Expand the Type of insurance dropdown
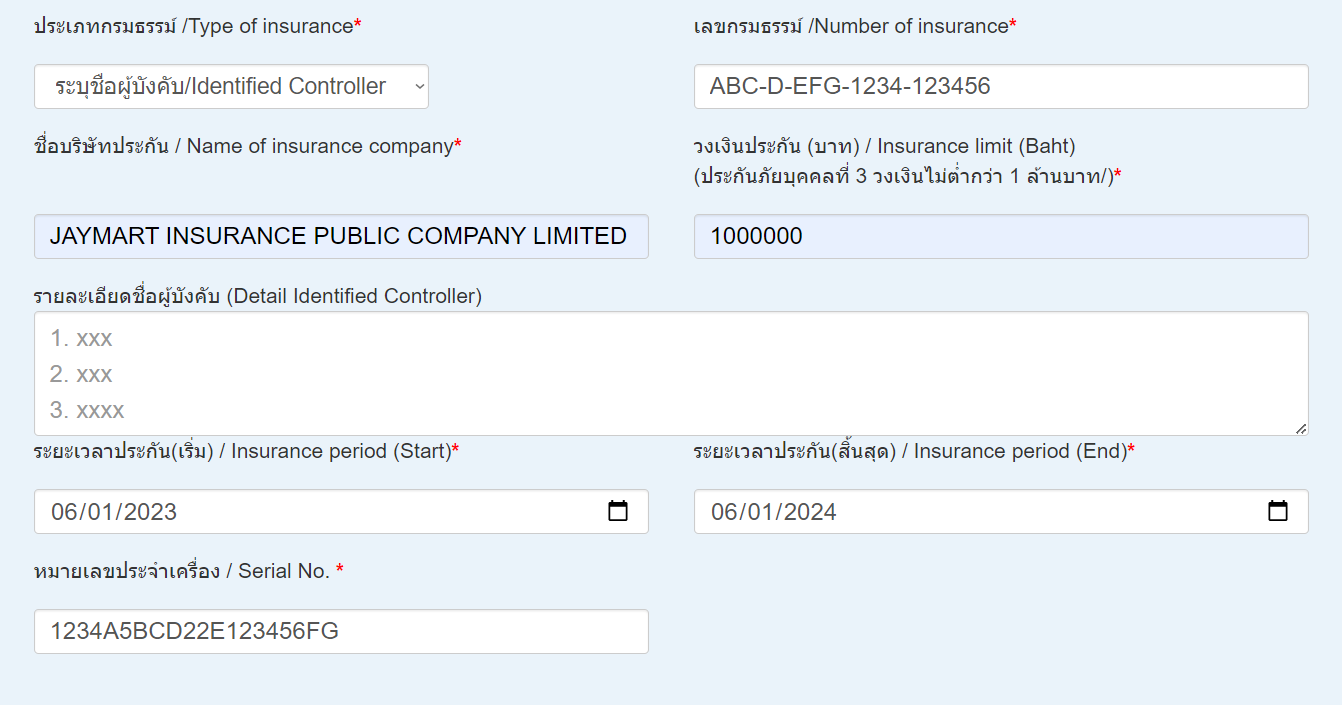The width and height of the screenshot is (1342, 705). [231, 87]
